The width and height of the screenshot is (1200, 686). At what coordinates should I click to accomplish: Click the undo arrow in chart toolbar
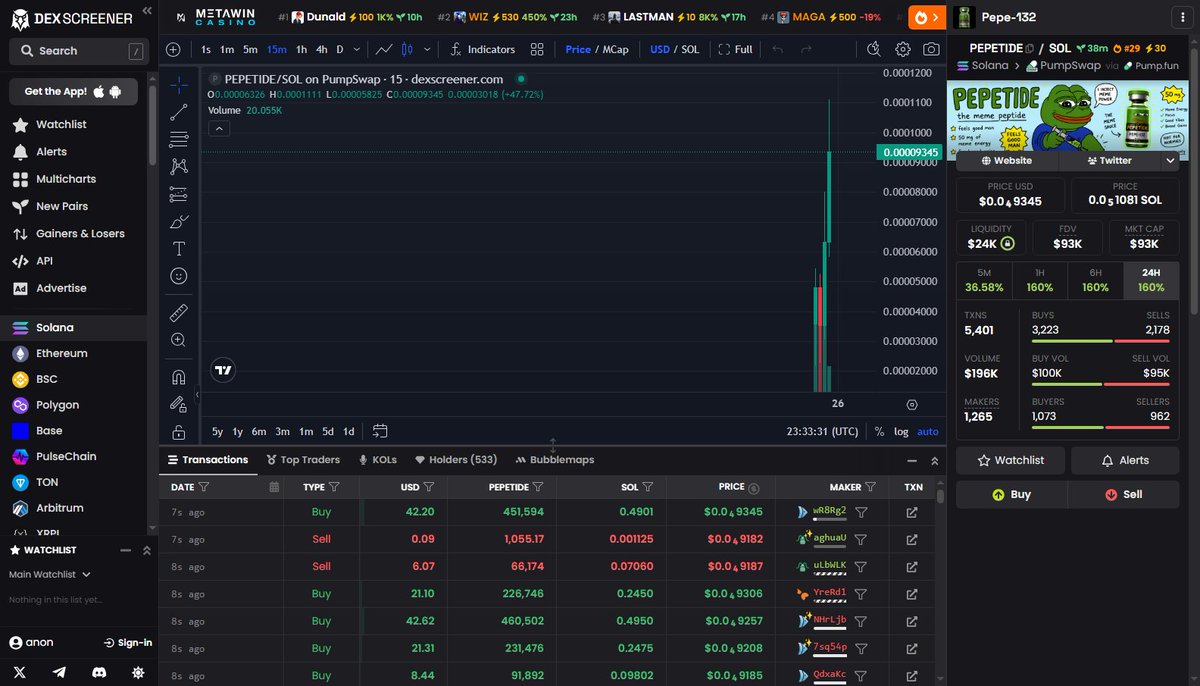778,49
